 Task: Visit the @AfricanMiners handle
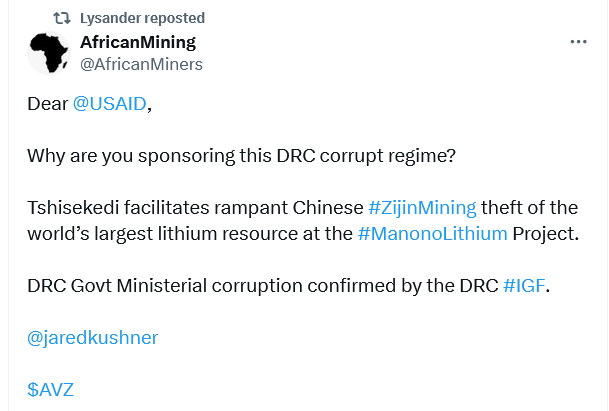click(141, 64)
